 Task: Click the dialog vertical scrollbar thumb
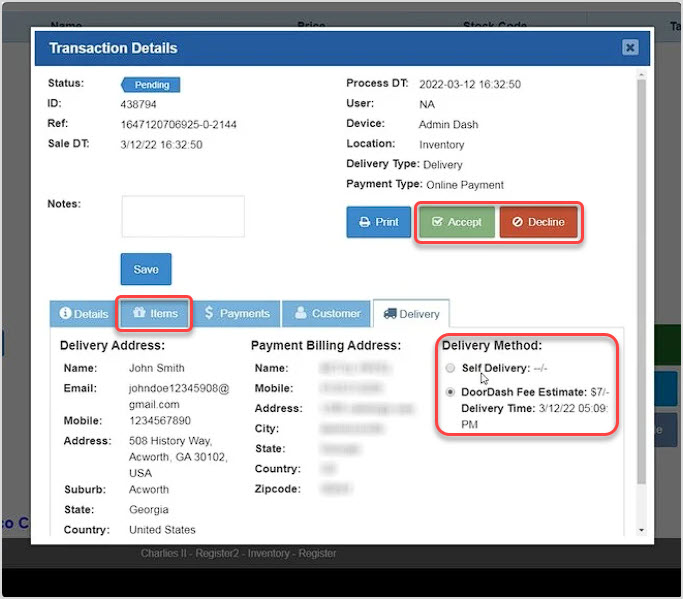pos(641,281)
